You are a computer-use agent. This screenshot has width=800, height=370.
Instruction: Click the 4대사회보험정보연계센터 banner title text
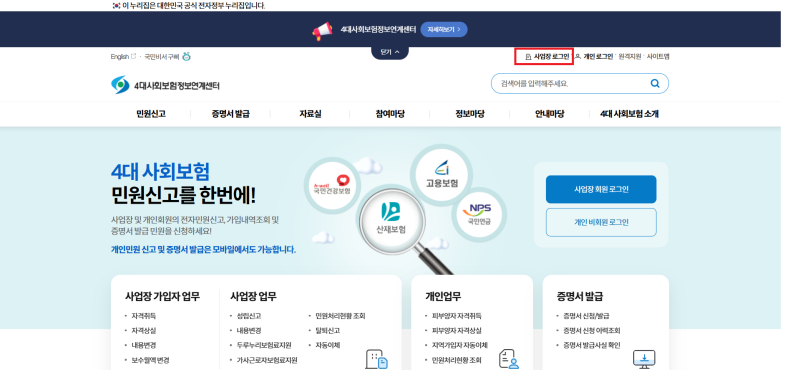[378, 30]
